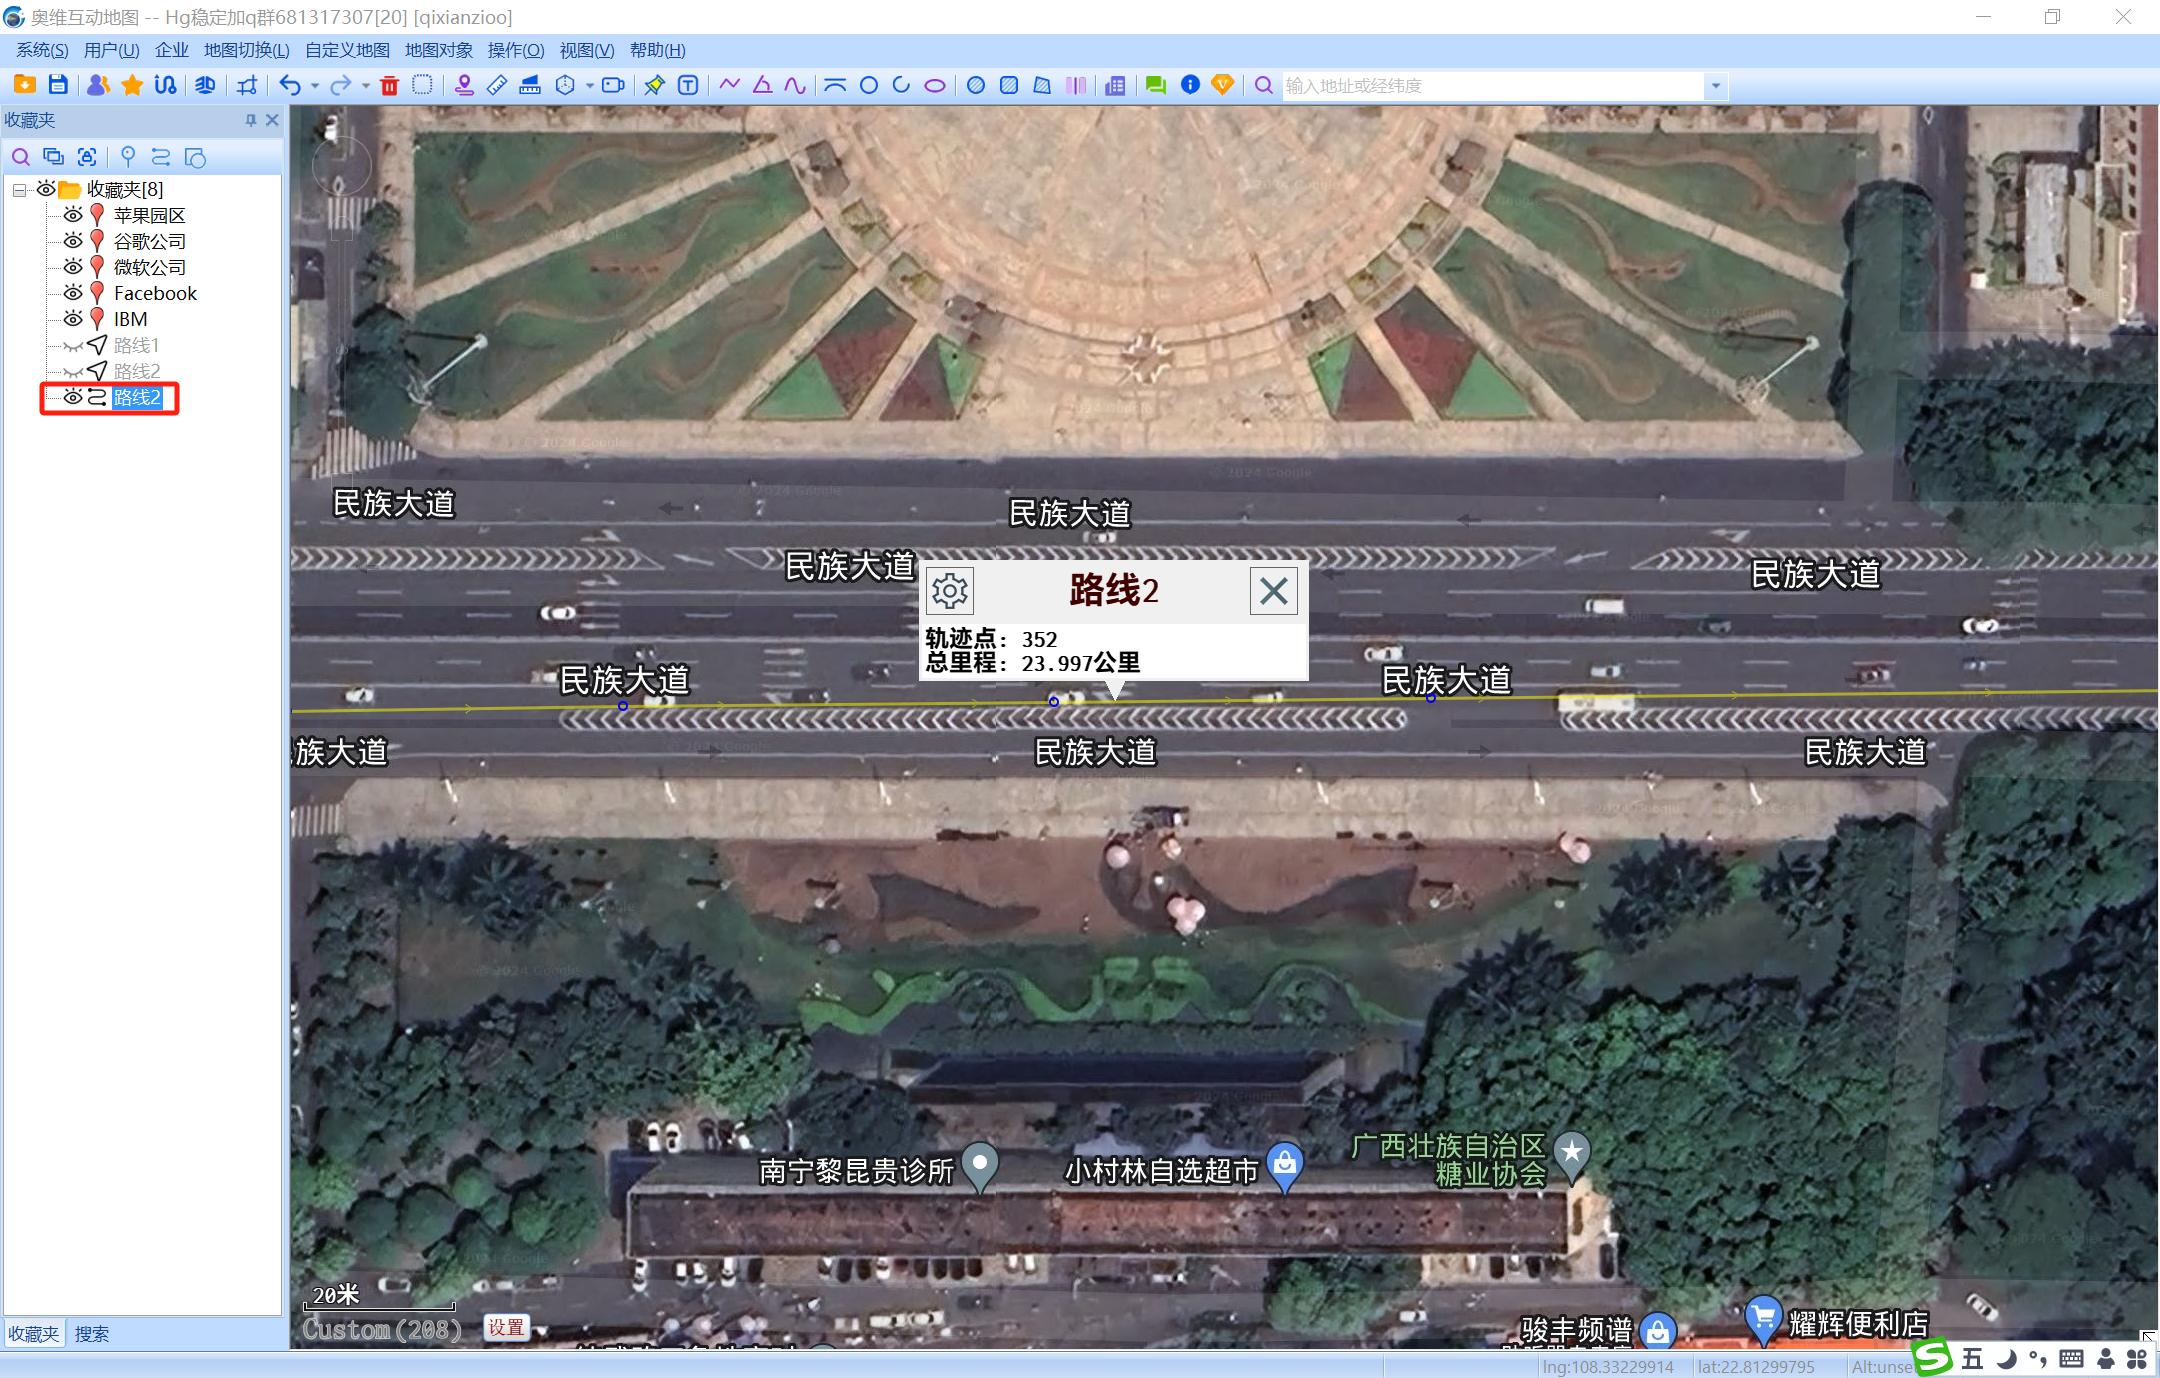Click the search magnifier beside address box
This screenshot has width=2160, height=1378.
click(1264, 85)
